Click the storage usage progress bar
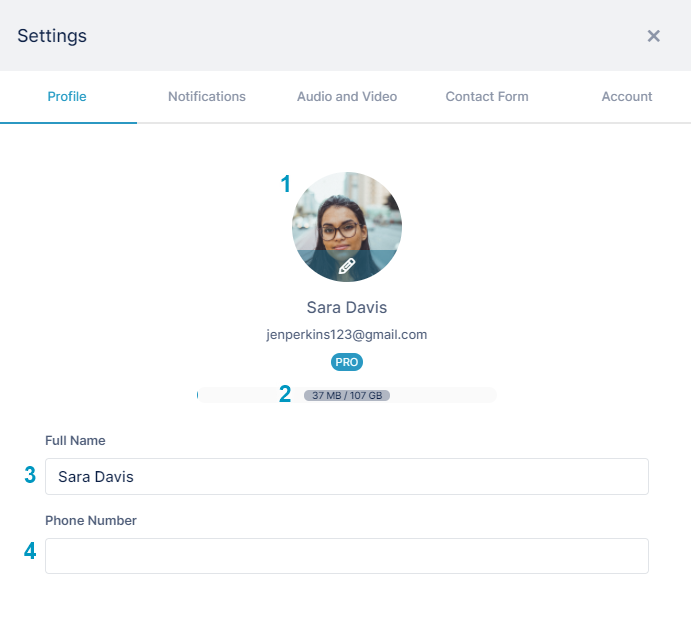Screen dimensions: 691x634 pos(347,395)
